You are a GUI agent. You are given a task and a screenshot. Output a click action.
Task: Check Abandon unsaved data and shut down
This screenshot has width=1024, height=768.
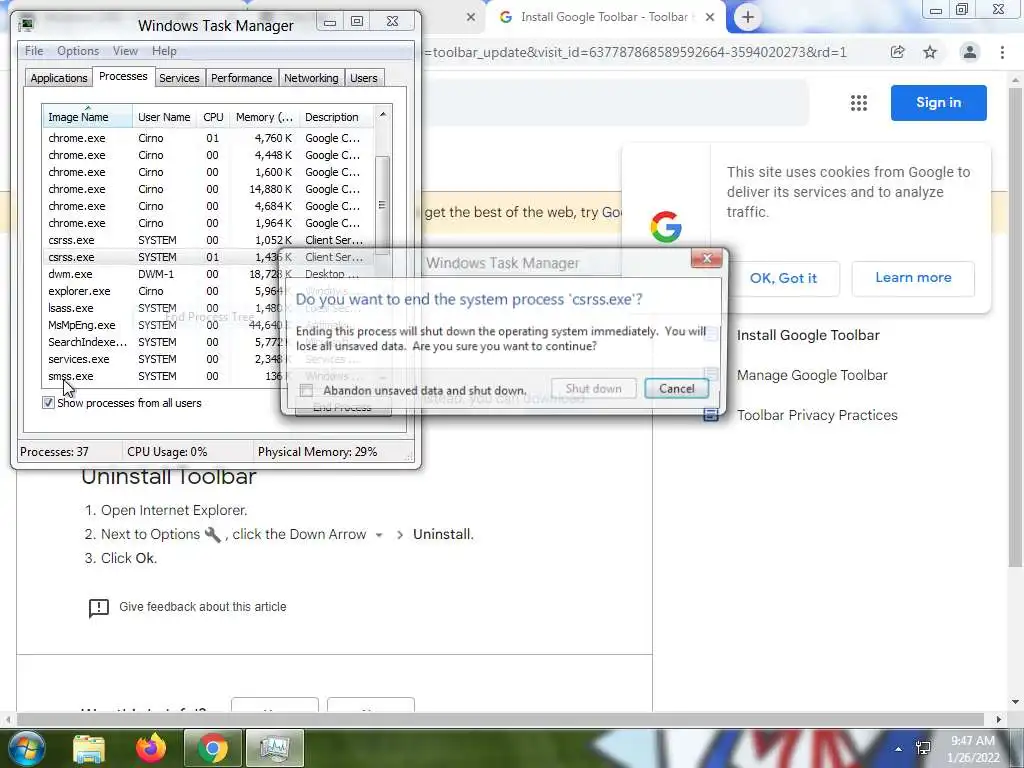tap(306, 391)
